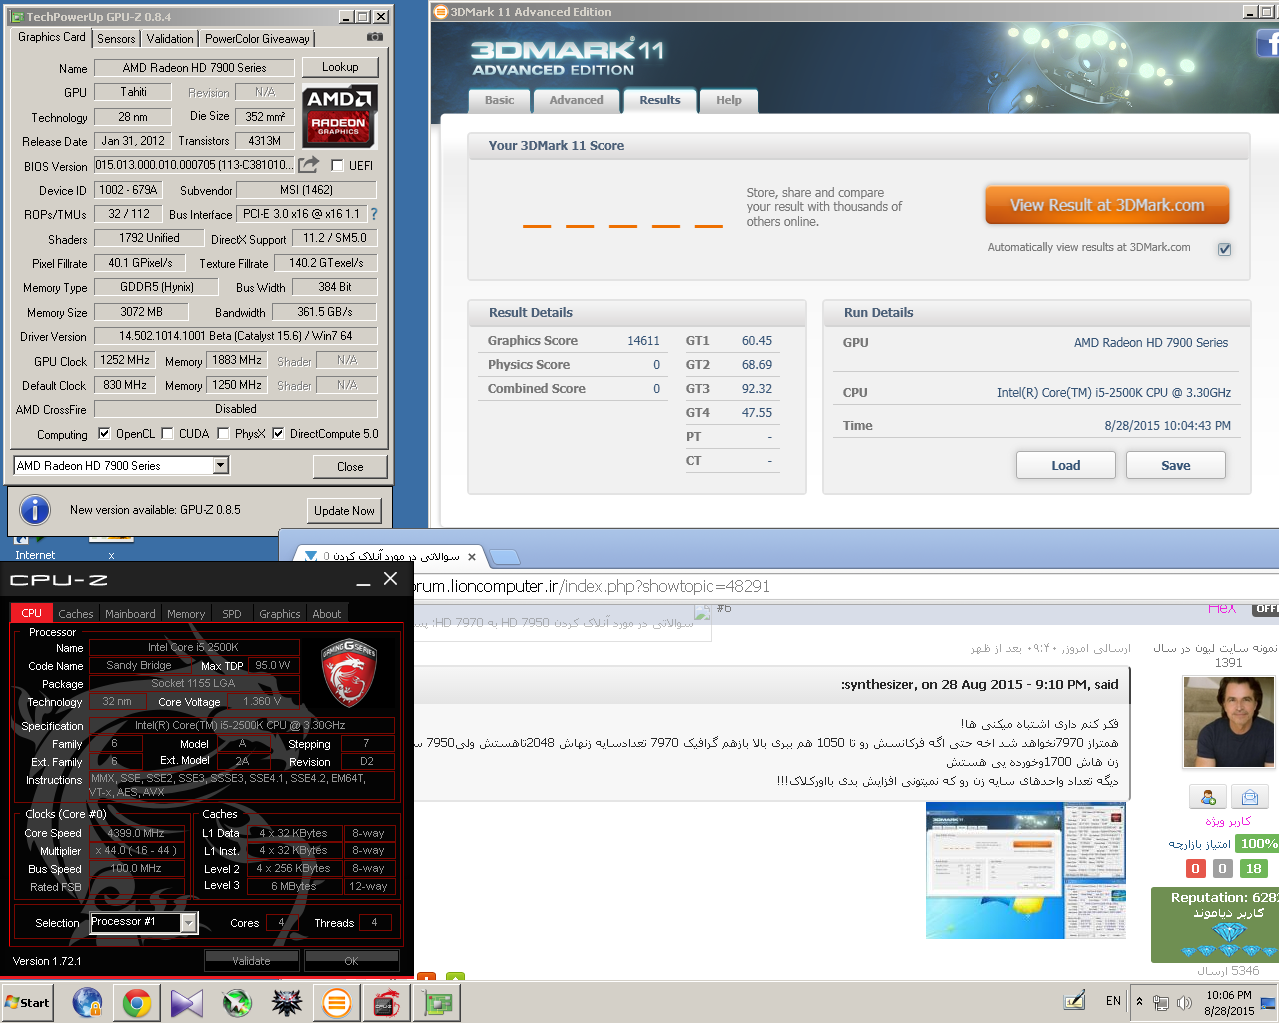Open the PowerColor Giveaway tab
Screen dimensions: 1279x1023
[x=257, y=39]
